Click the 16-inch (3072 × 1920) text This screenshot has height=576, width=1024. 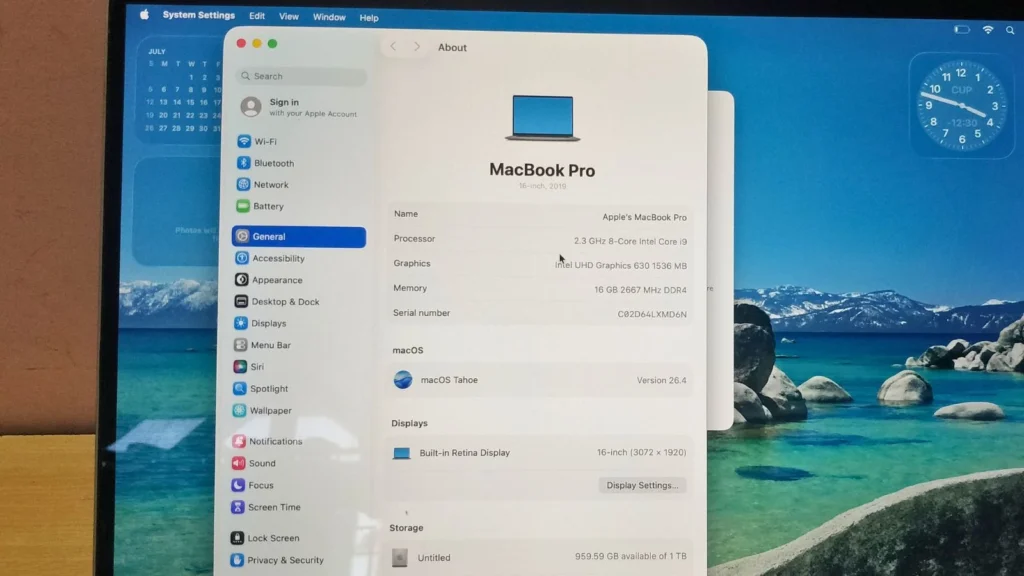click(641, 452)
